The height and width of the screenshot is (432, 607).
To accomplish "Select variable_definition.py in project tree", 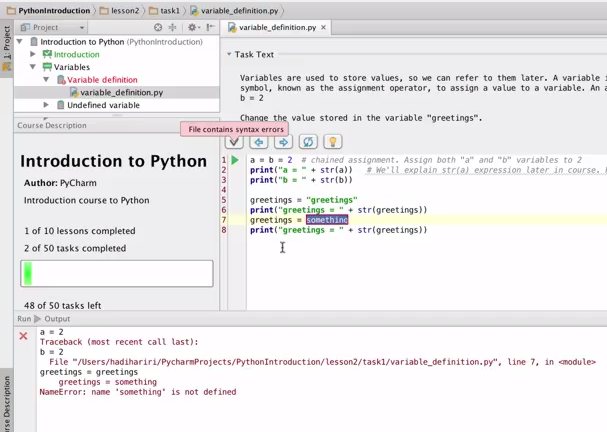I will (117, 92).
